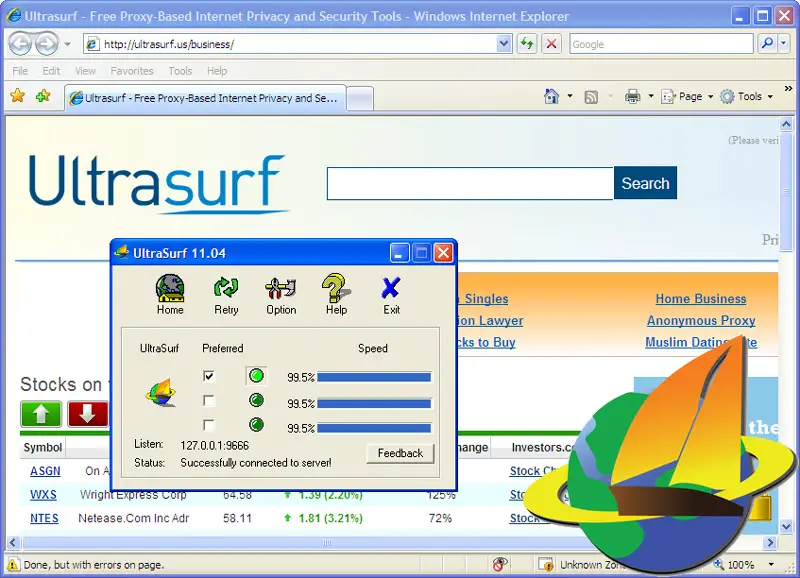Click third server green status light
This screenshot has height=578, width=800.
(257, 424)
